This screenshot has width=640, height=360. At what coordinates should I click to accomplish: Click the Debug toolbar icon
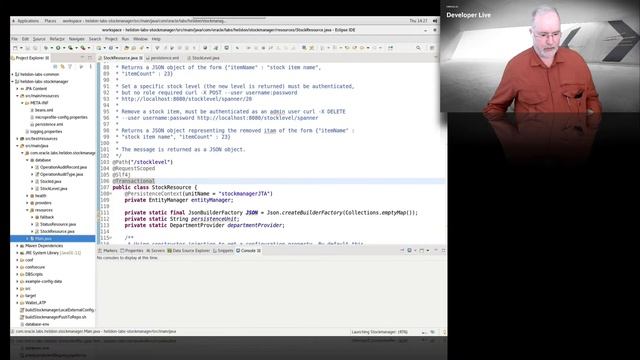click(x=46, y=48)
